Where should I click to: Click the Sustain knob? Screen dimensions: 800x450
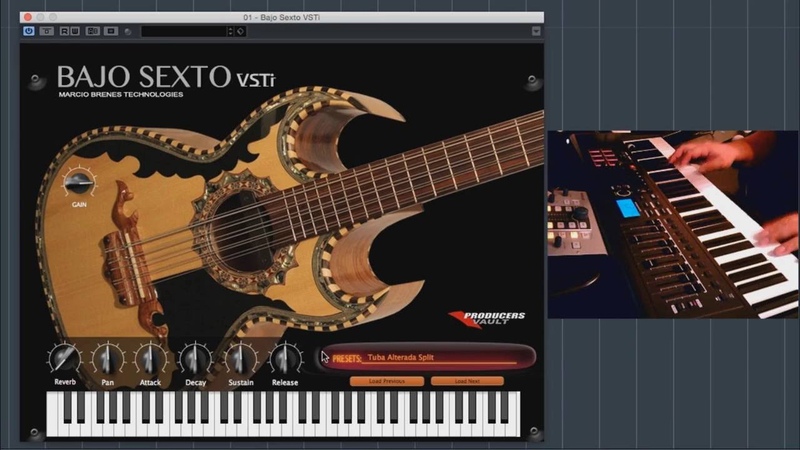240,359
